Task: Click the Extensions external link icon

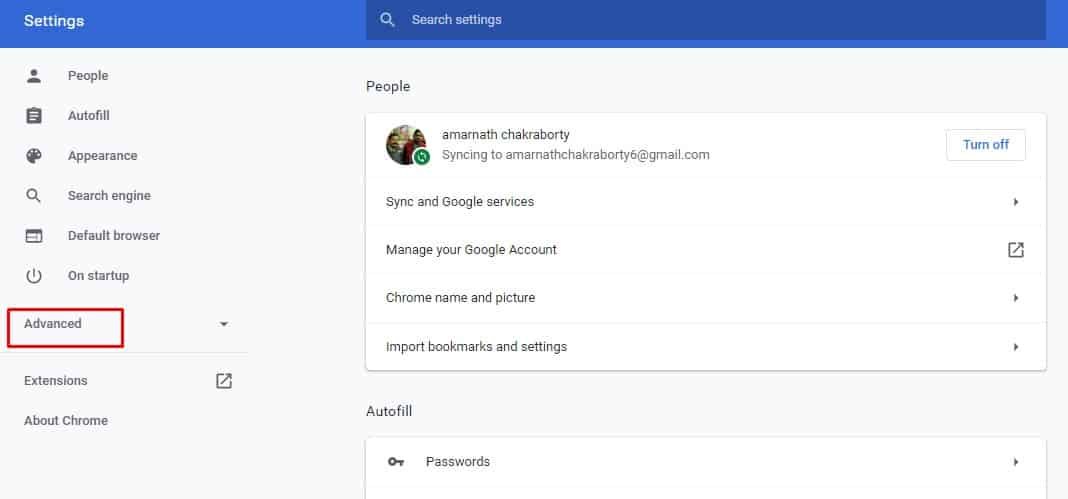Action: click(x=224, y=381)
